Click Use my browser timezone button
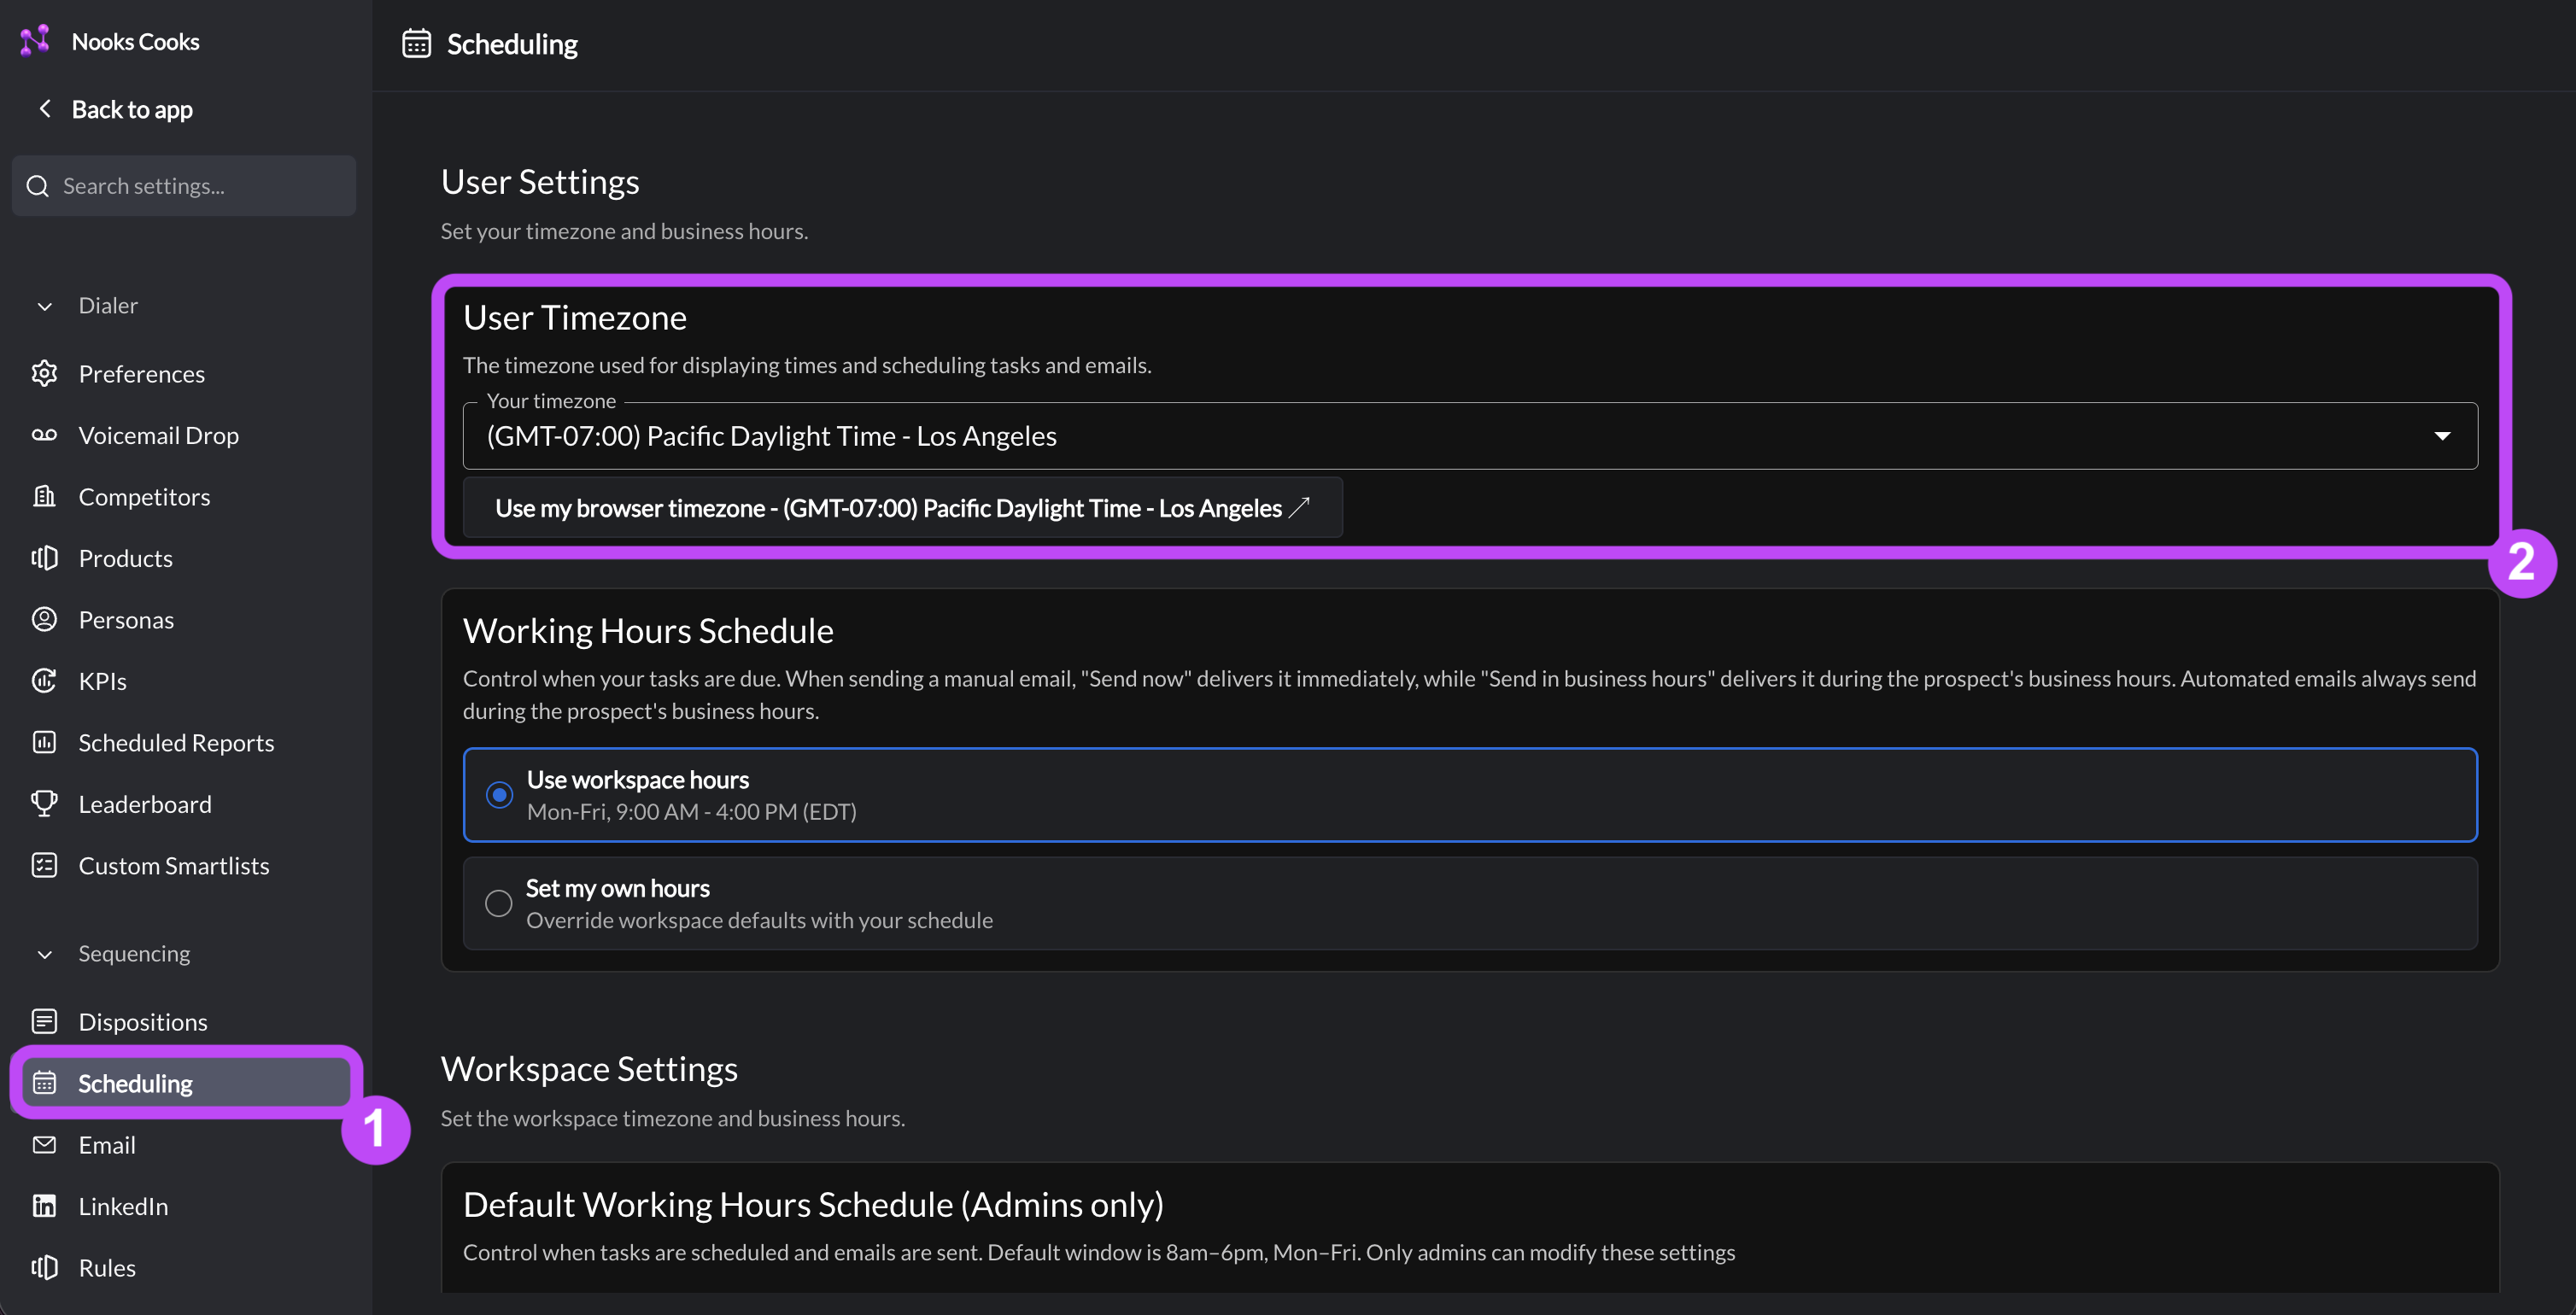The image size is (2576, 1315). pyautogui.click(x=902, y=508)
